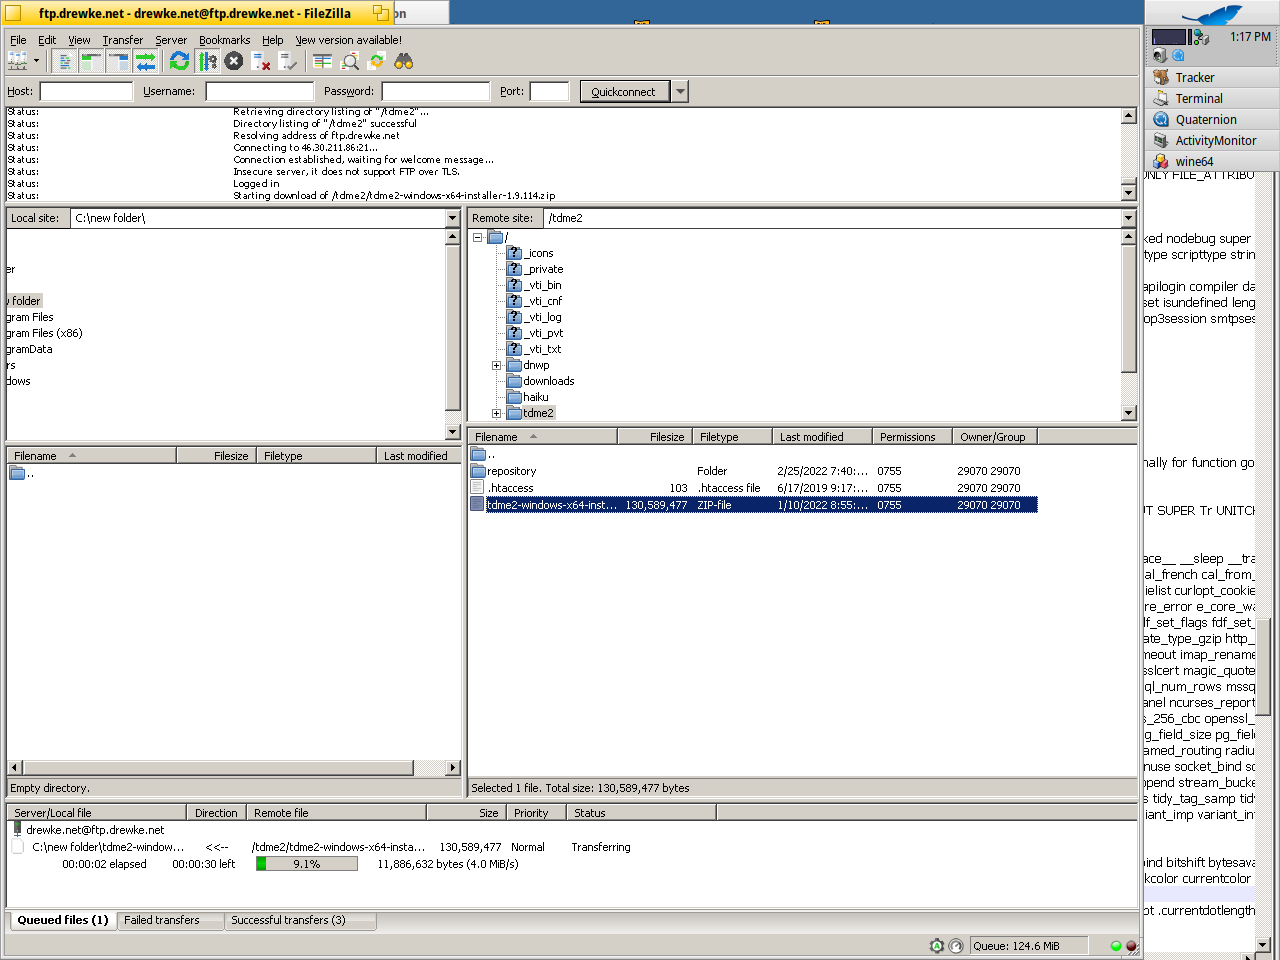Switch to wine64 in the Deskbar
Screen dimensions: 1280x960
pos(1212,161)
